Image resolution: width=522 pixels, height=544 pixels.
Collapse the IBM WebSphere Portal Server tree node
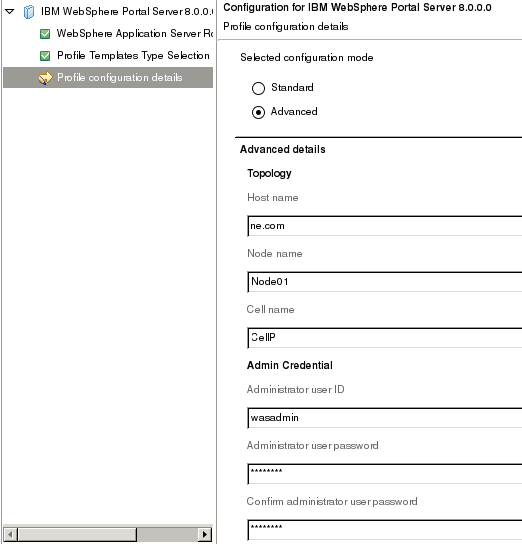coord(10,11)
